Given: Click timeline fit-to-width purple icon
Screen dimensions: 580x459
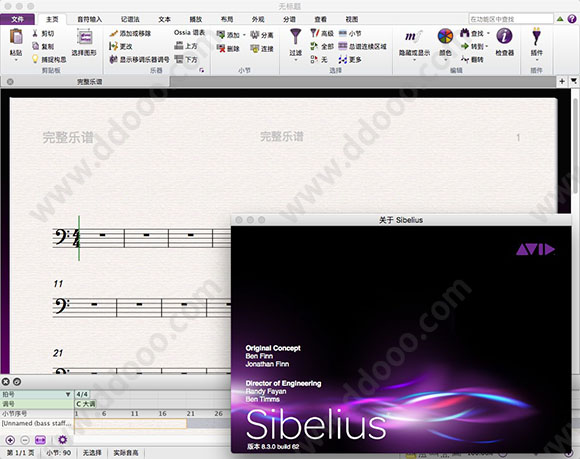Looking at the screenshot, I should point(40,440).
